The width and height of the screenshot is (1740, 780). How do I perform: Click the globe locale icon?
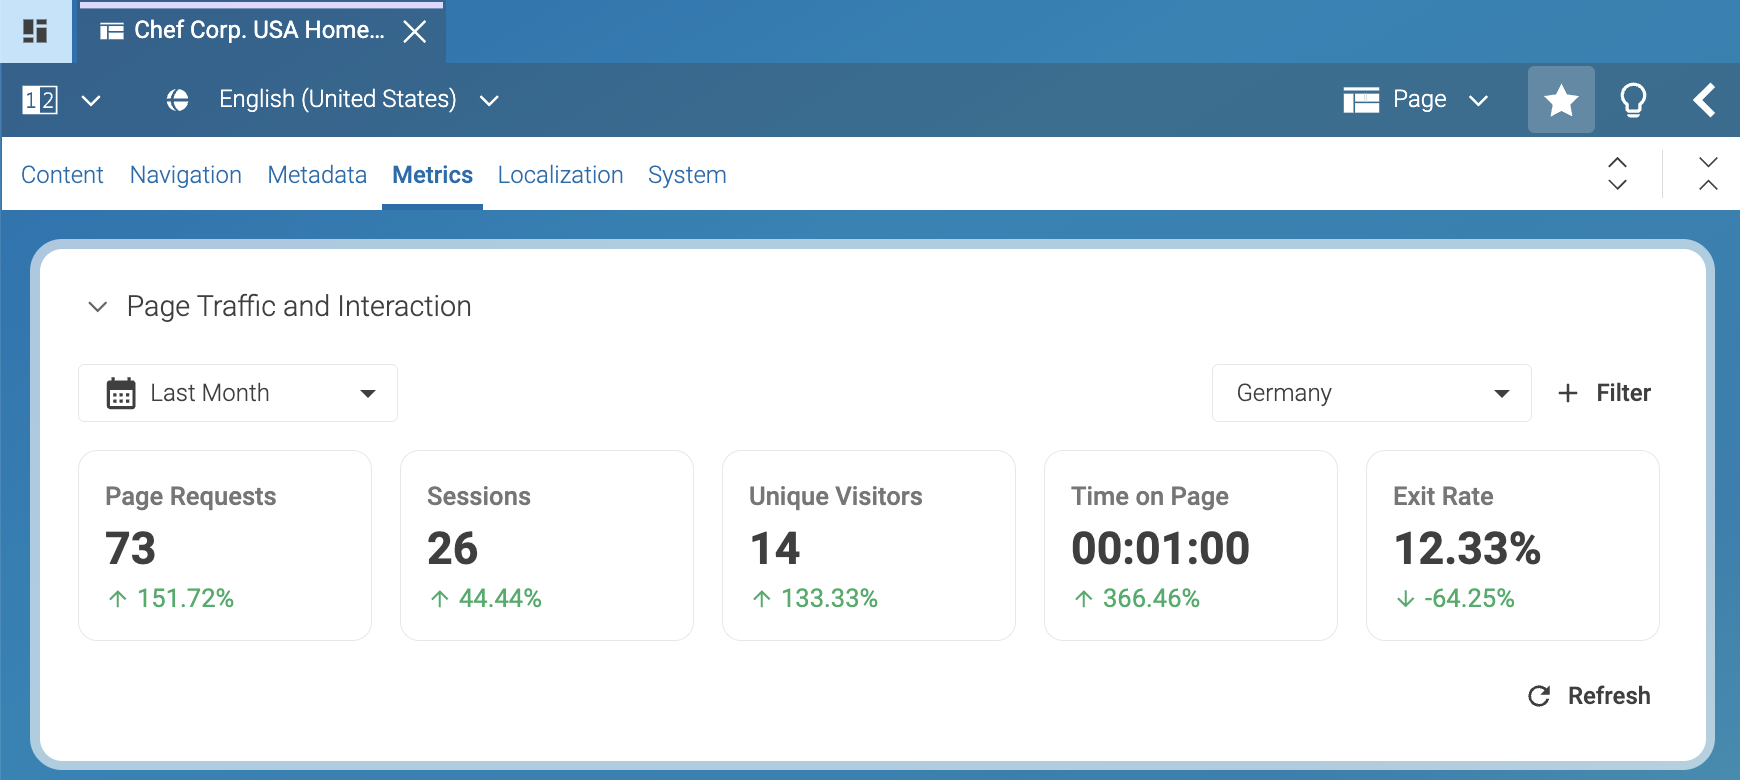pyautogui.click(x=178, y=100)
